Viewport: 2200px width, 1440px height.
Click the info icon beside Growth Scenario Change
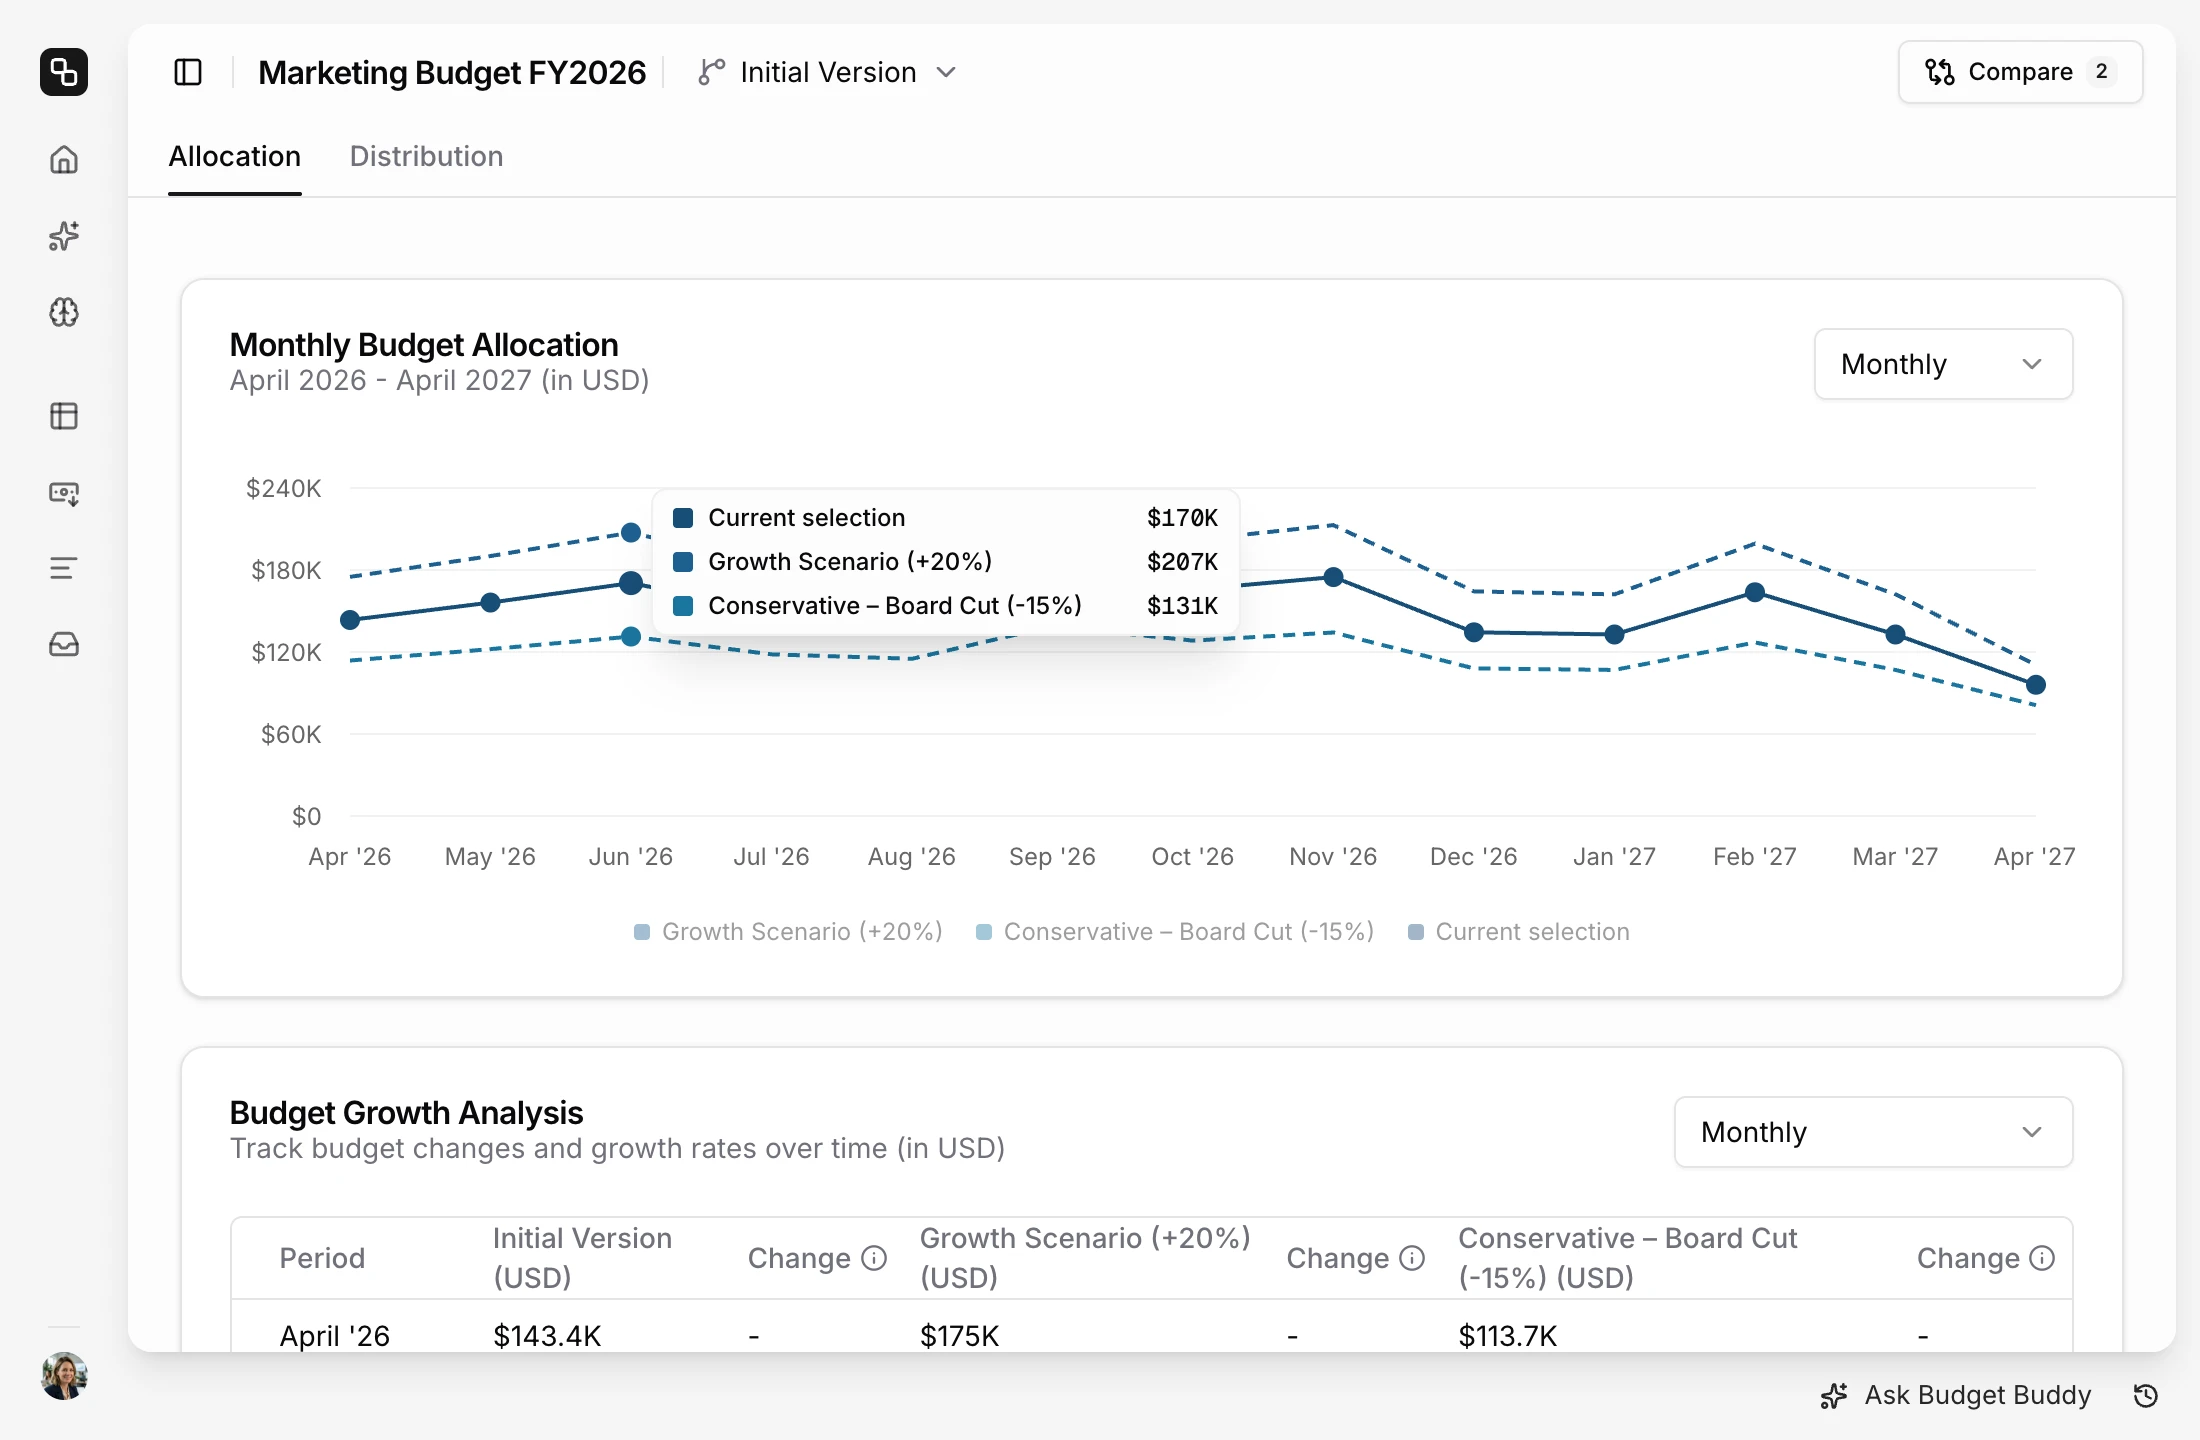(x=1412, y=1258)
